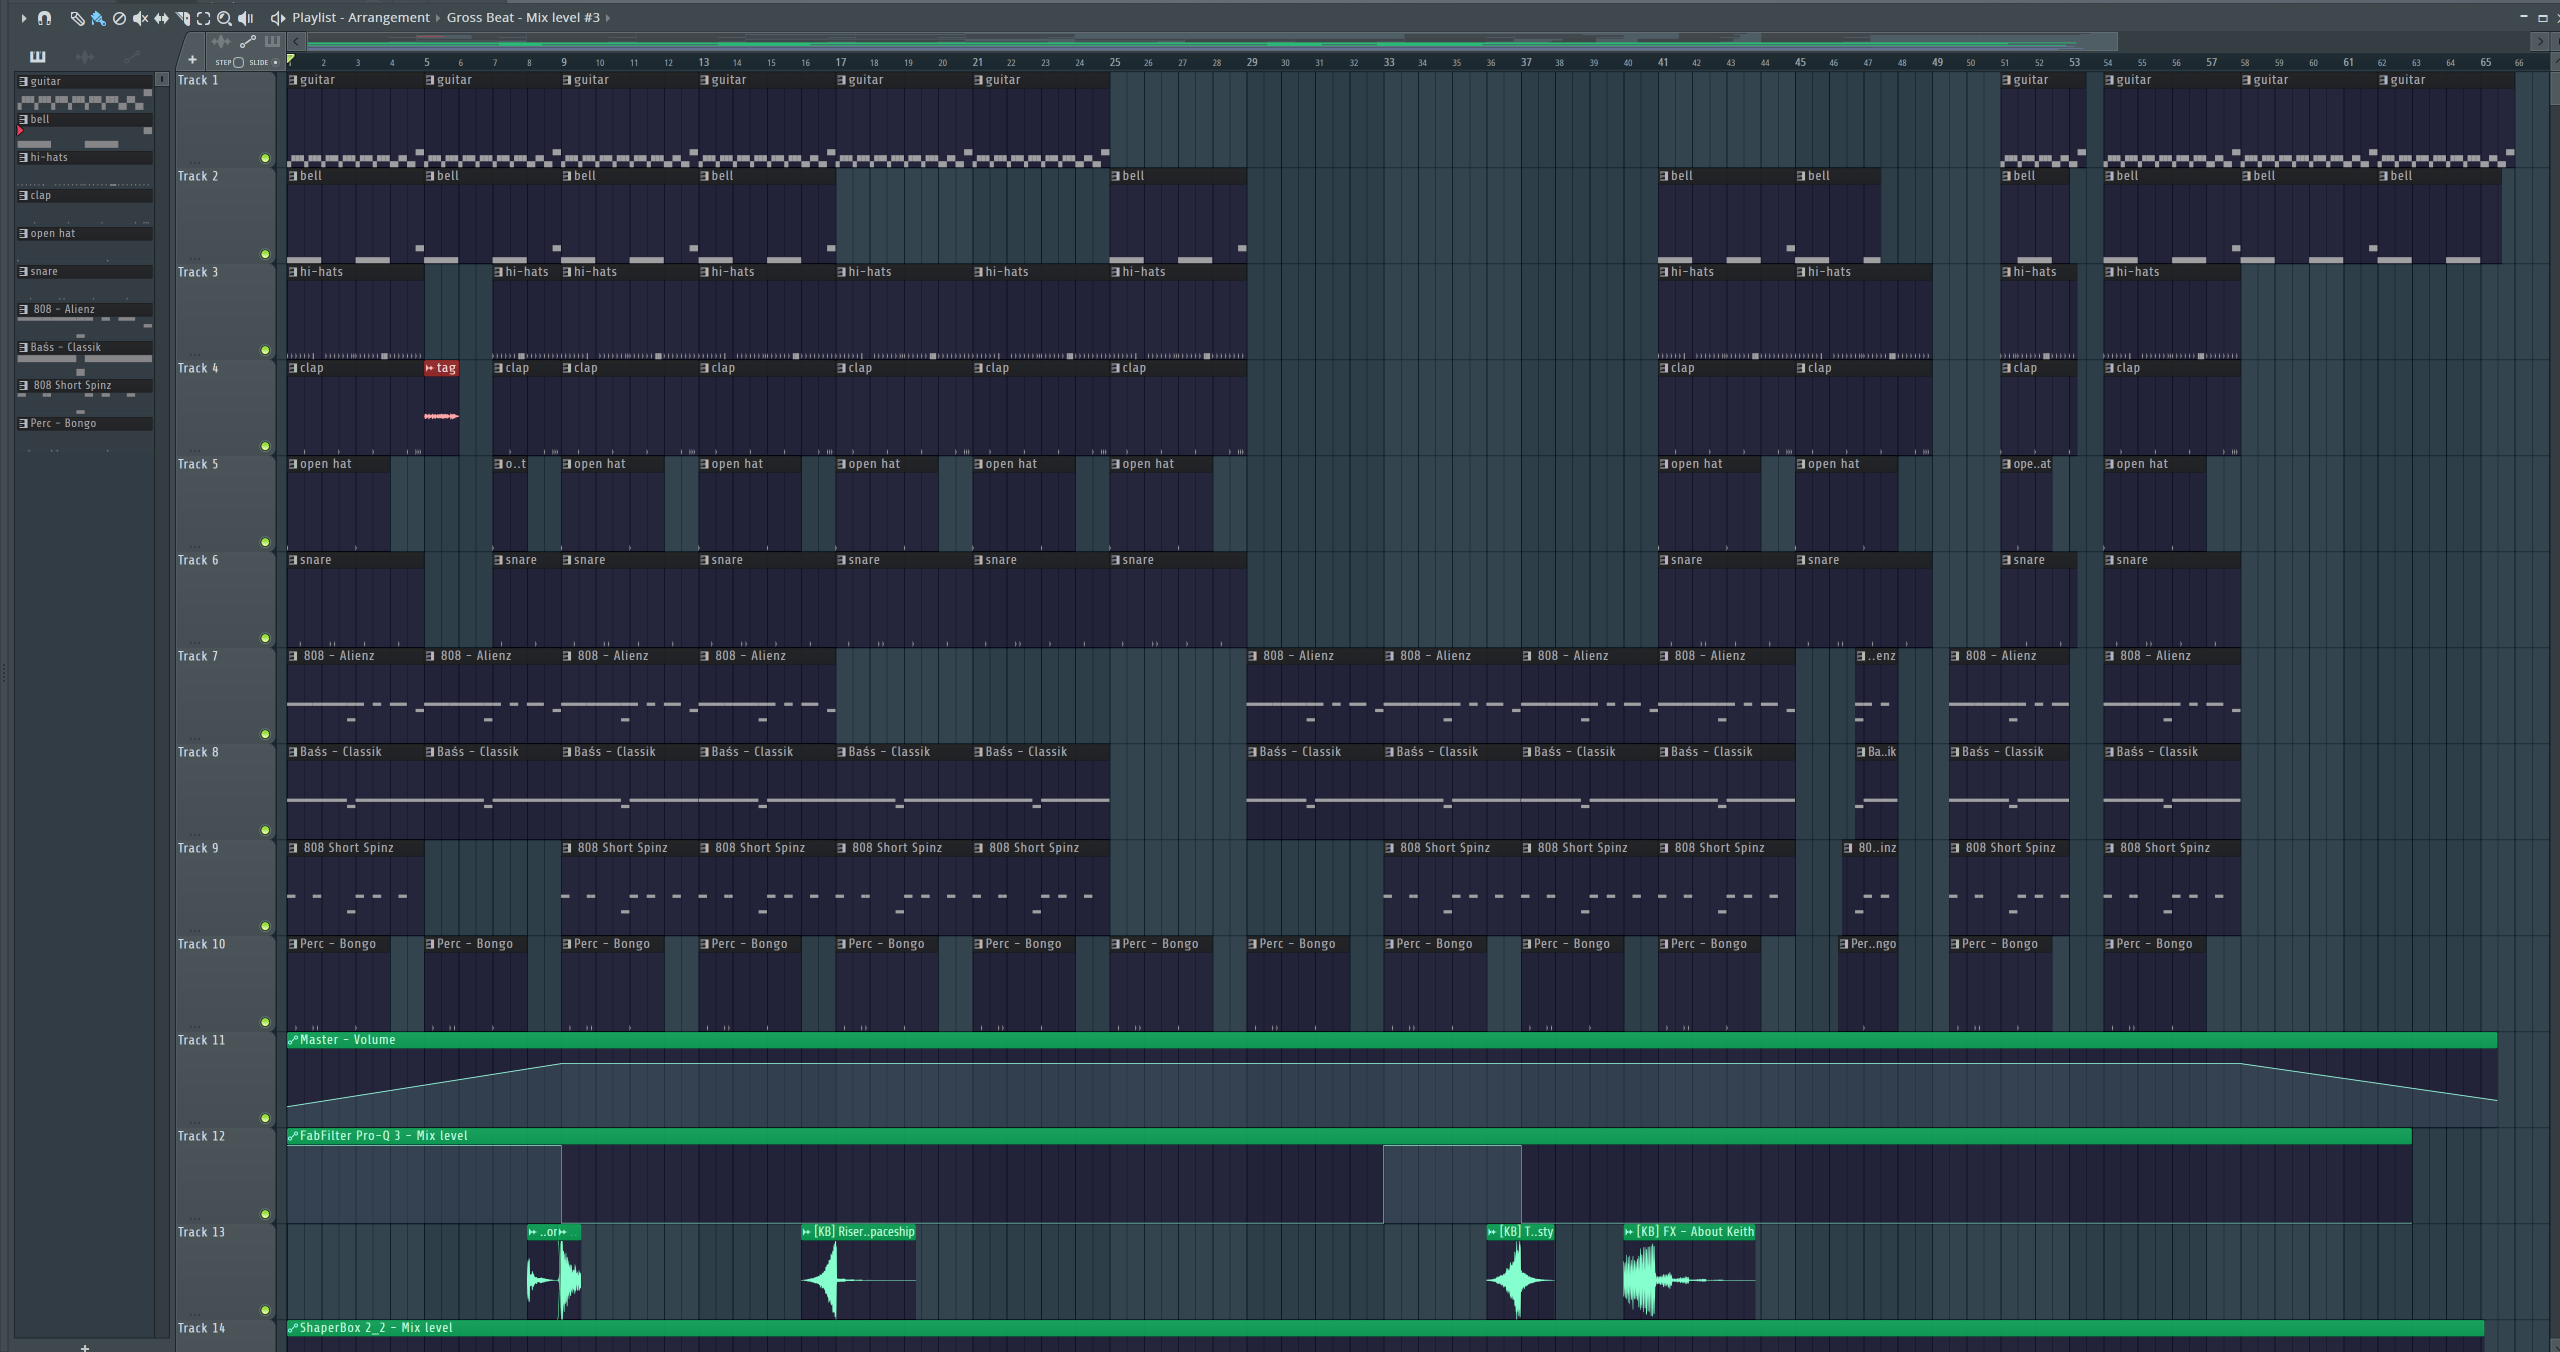The height and width of the screenshot is (1352, 2560).
Task: Select the Playback speaker tool
Action: tap(246, 18)
